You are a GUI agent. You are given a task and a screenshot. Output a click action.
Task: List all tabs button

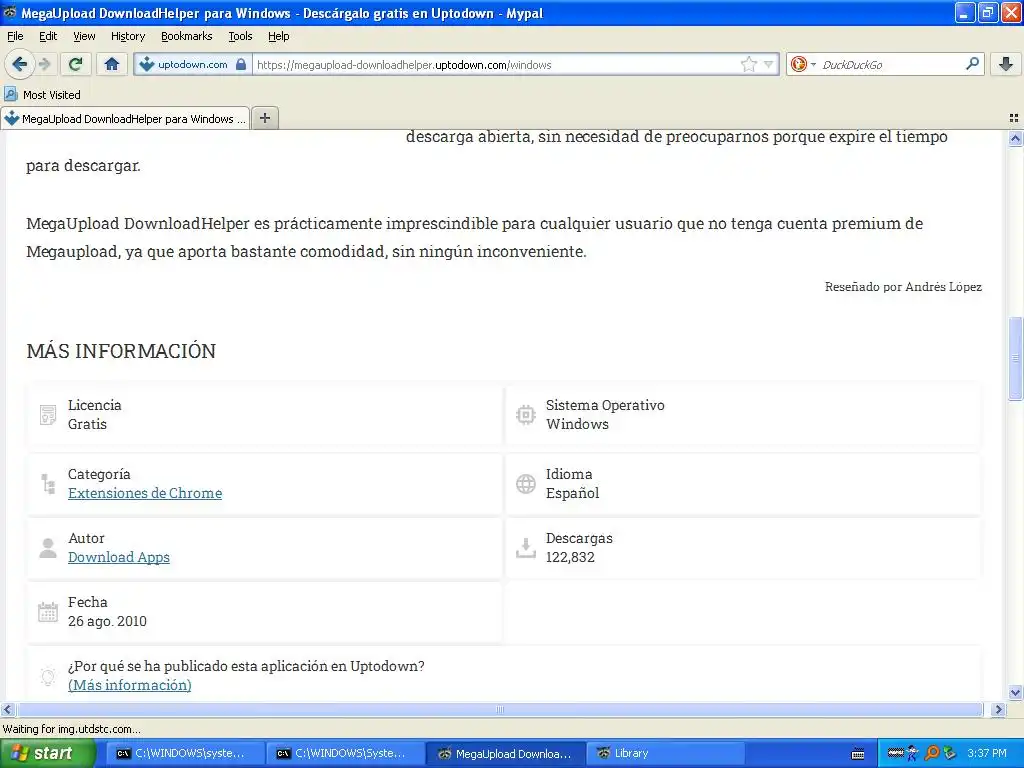1014,118
